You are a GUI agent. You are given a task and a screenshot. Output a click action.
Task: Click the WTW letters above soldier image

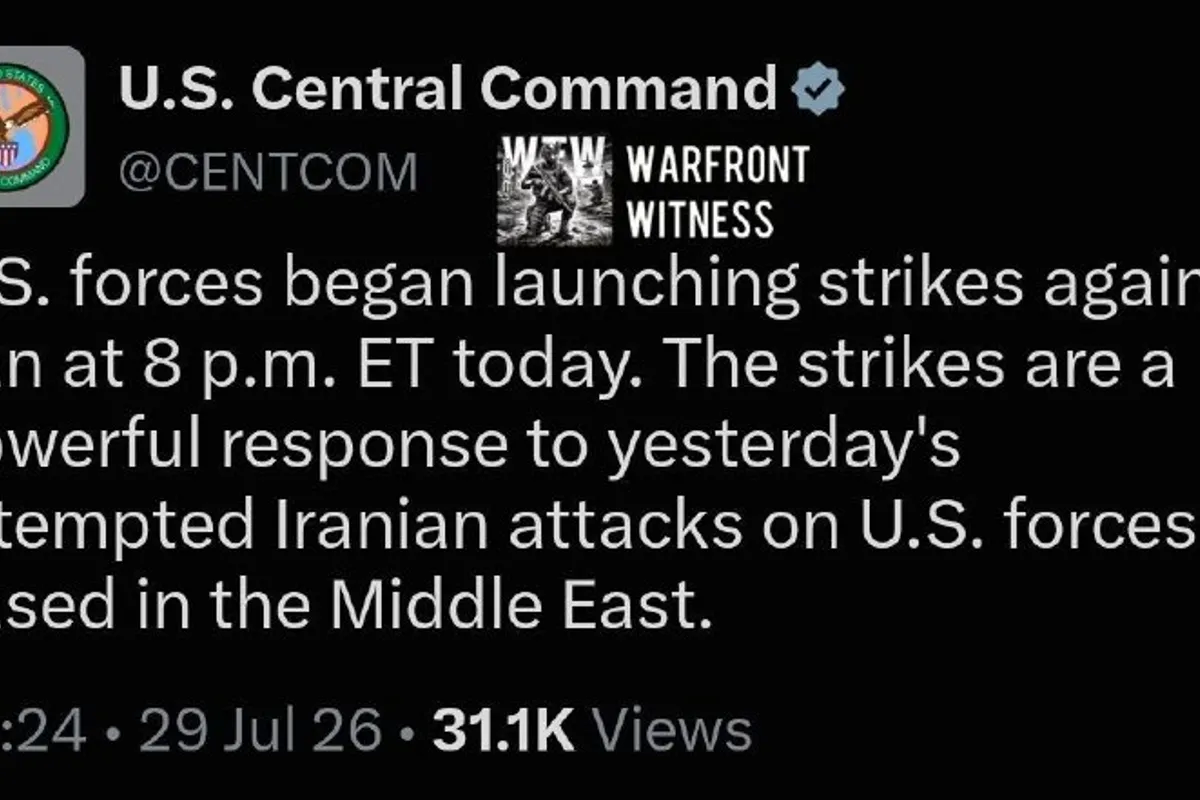(553, 151)
